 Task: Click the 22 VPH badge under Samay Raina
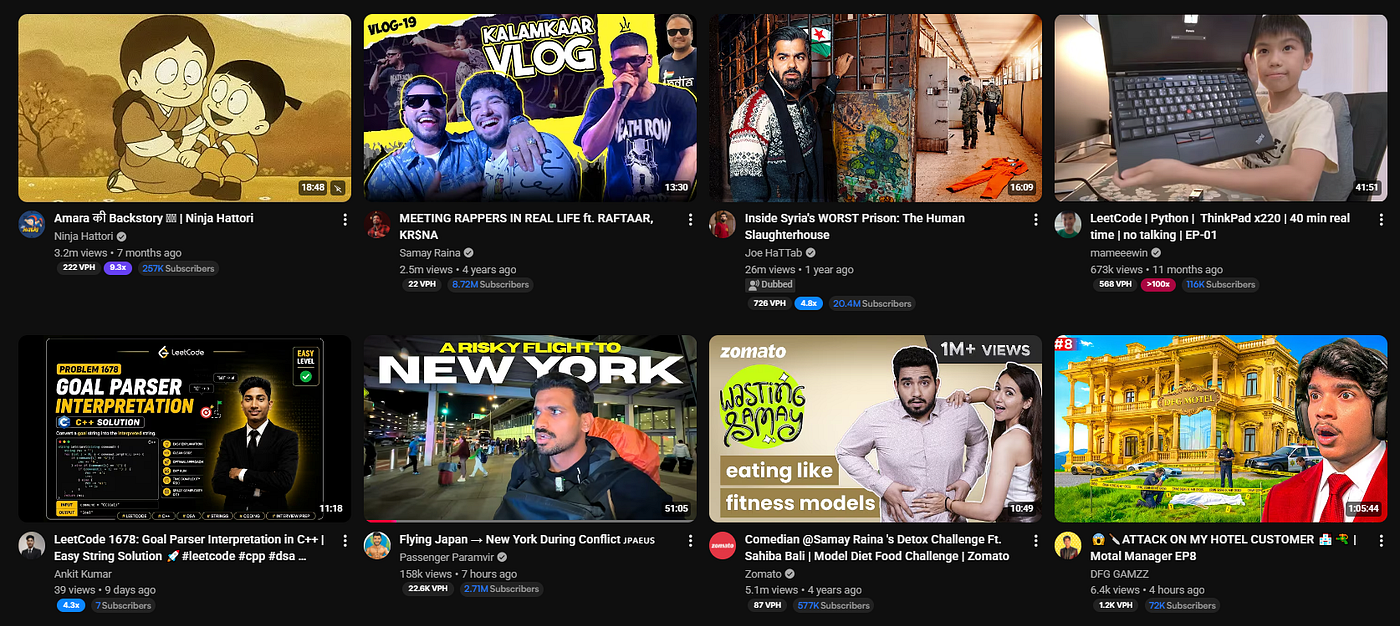click(x=421, y=284)
